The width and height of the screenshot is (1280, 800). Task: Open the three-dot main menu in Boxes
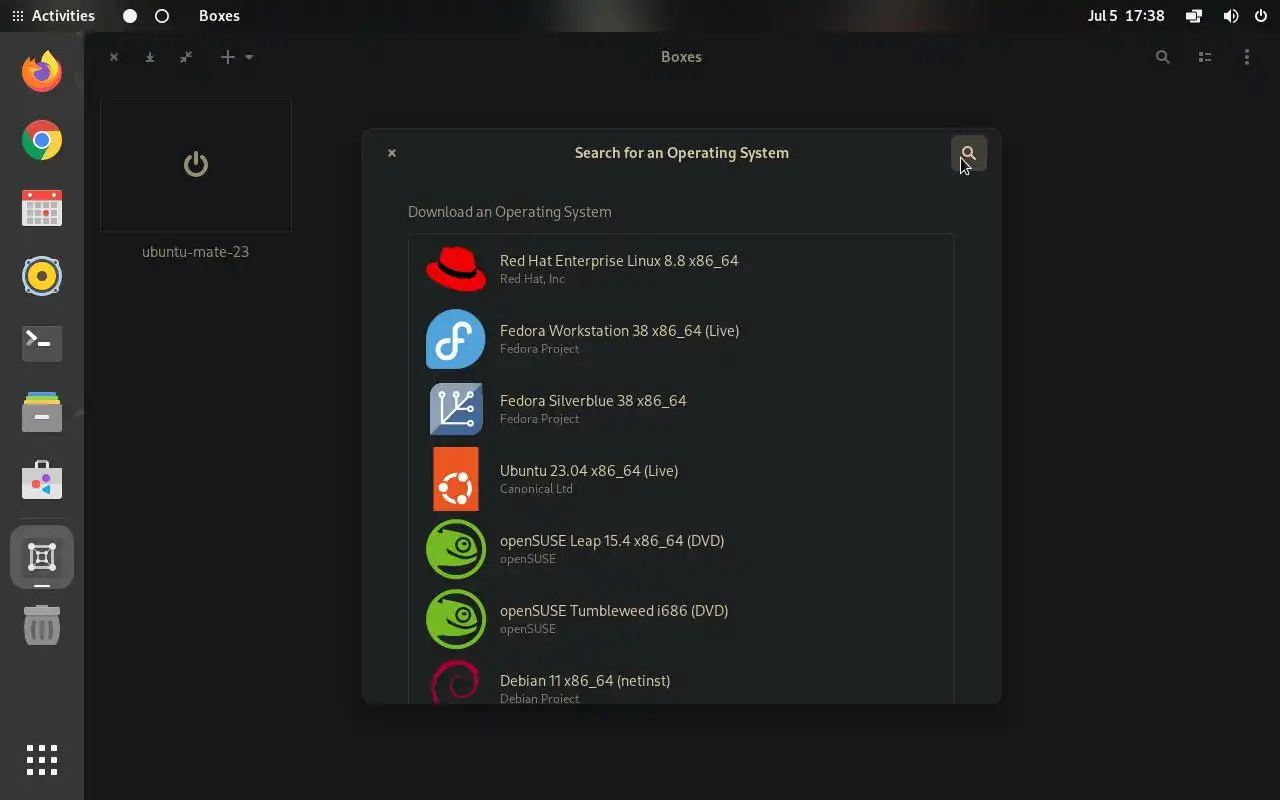(1246, 57)
